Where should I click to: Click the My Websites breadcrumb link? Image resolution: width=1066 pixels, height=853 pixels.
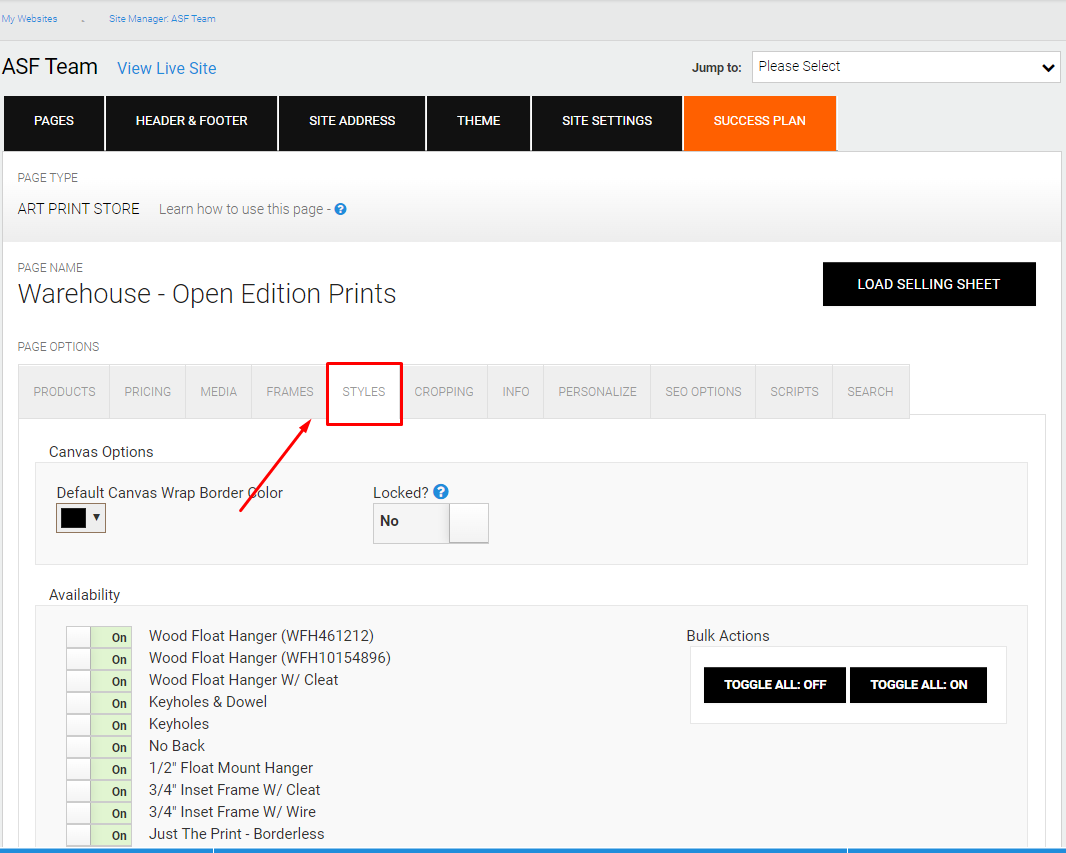(x=30, y=19)
